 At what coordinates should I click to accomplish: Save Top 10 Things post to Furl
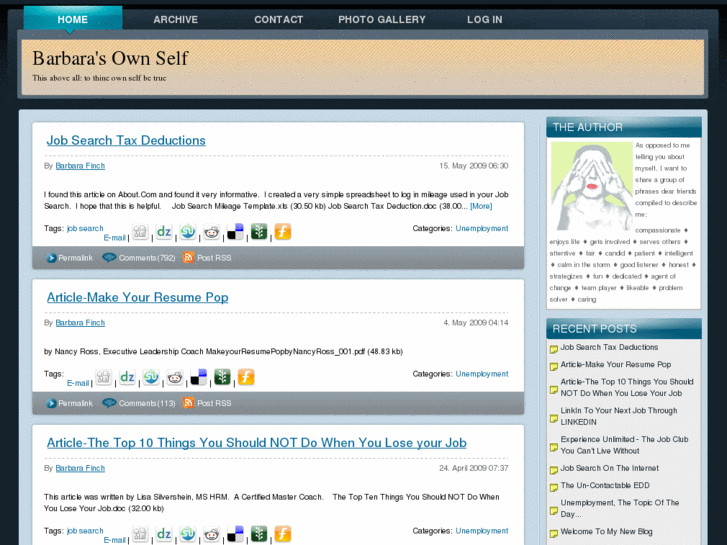[283, 534]
